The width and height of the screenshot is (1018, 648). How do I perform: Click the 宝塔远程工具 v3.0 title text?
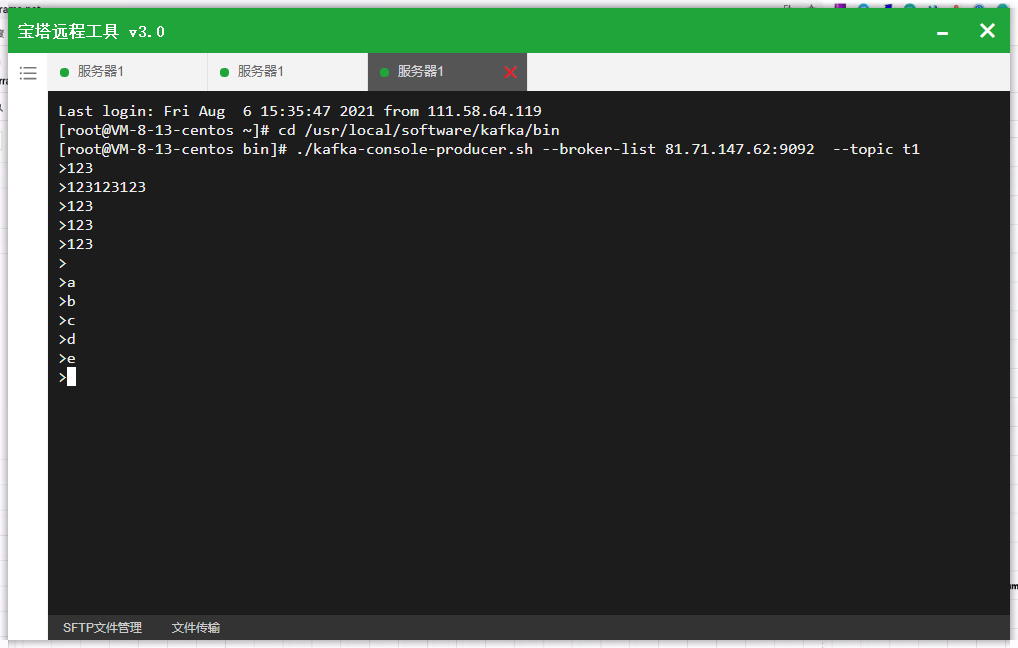[x=91, y=31]
